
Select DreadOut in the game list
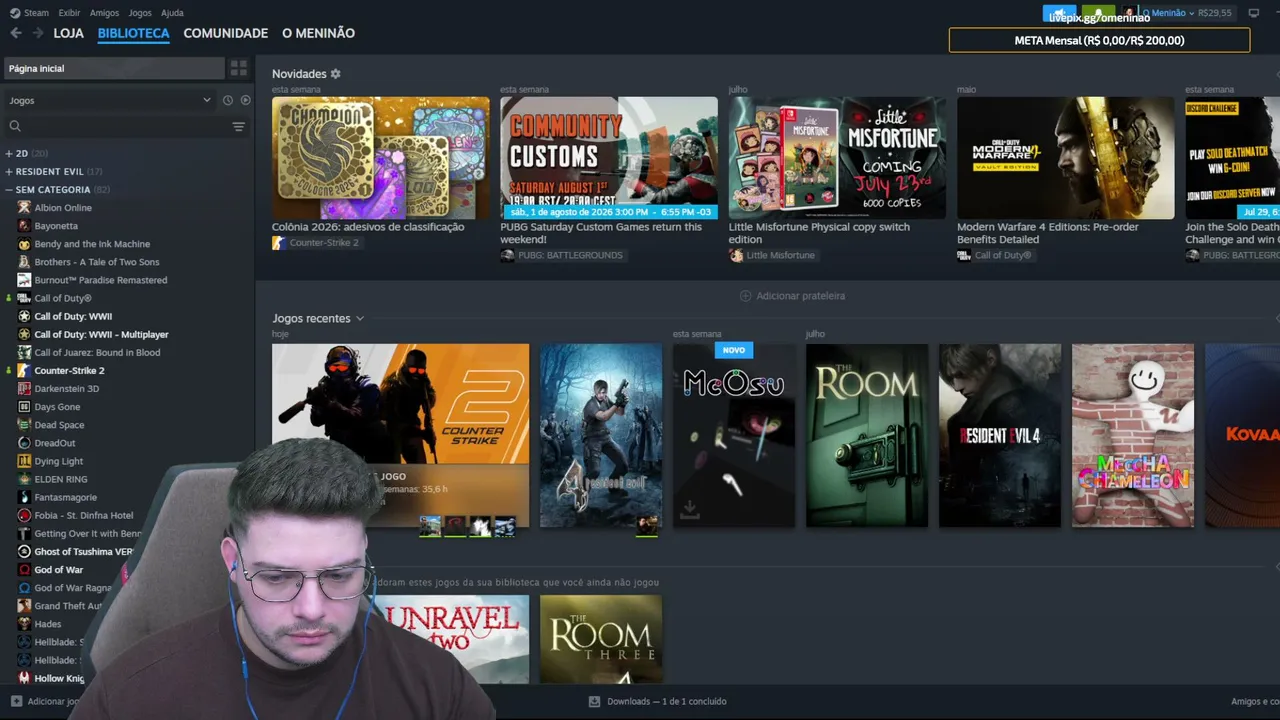pyautogui.click(x=54, y=443)
